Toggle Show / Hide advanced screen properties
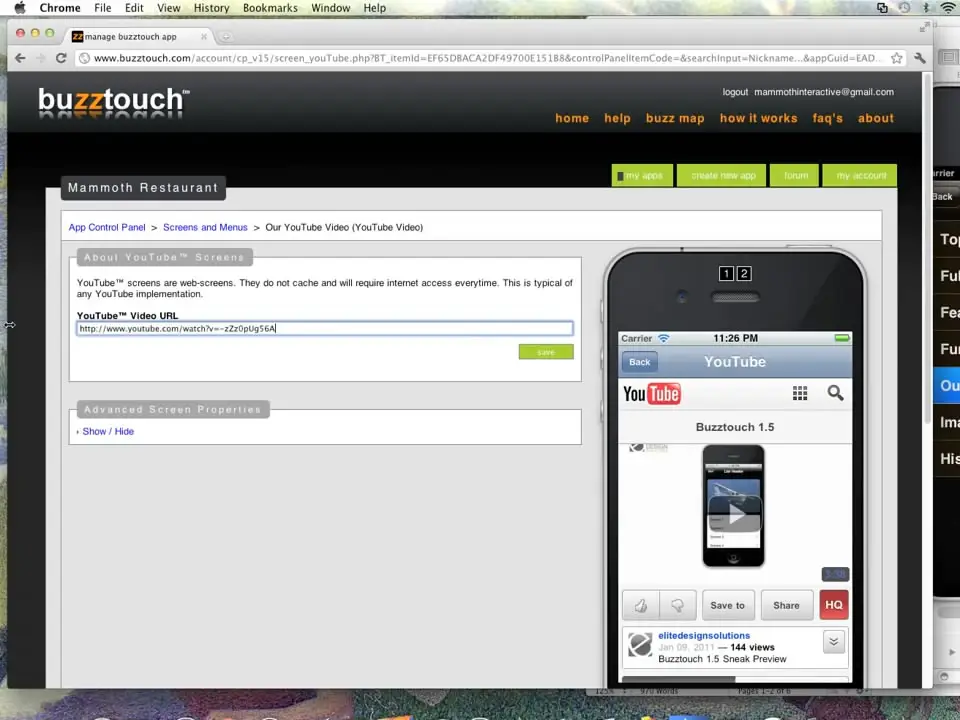The width and height of the screenshot is (960, 720). tap(108, 432)
